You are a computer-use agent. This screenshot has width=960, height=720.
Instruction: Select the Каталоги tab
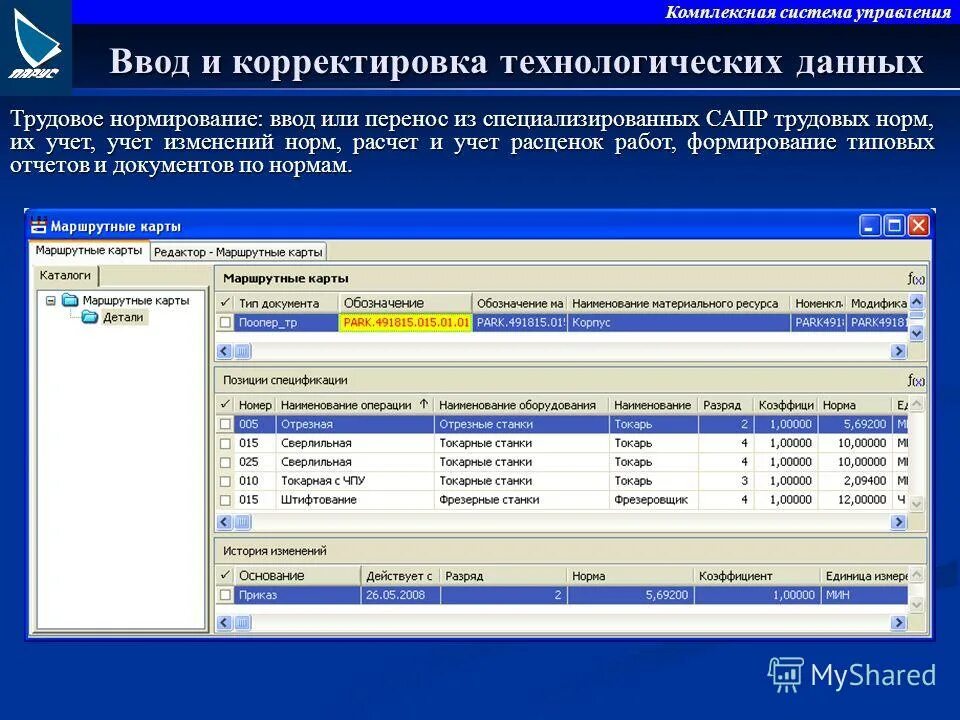pos(66,276)
